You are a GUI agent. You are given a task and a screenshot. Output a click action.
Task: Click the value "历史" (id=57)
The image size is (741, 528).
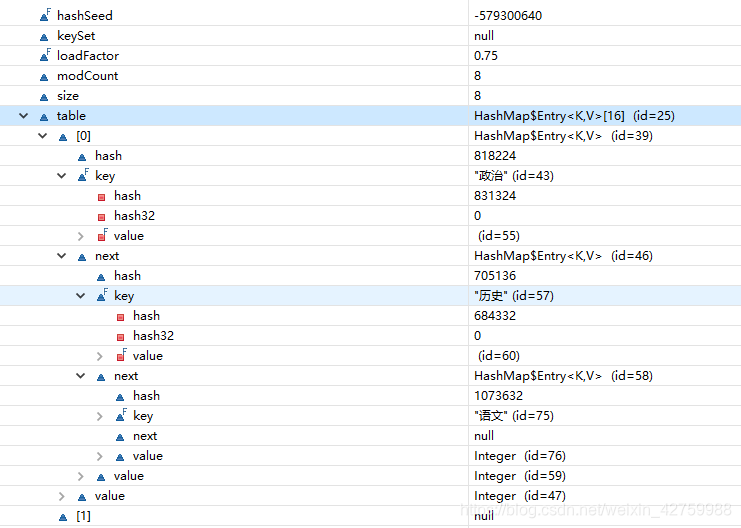coord(514,296)
